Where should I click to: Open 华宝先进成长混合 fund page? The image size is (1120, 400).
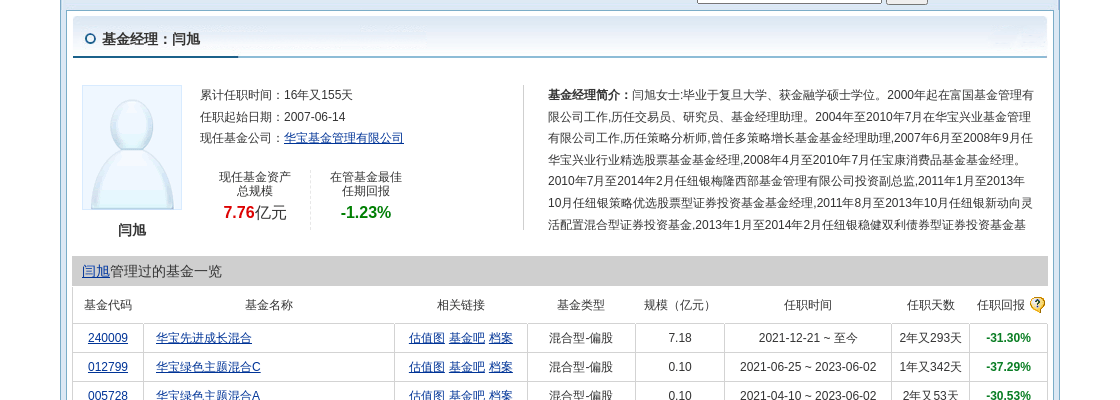pyautogui.click(x=204, y=338)
